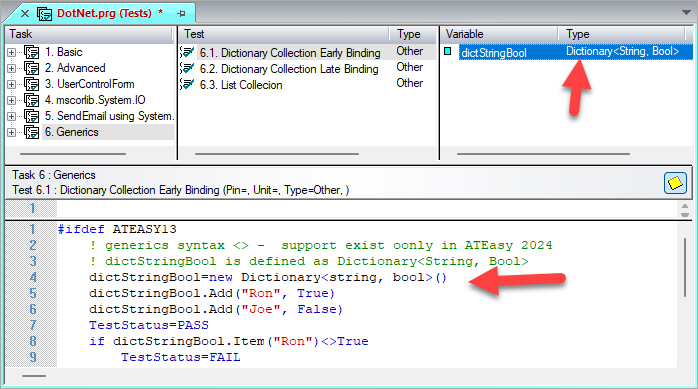Expand the 5. SendEmail task node
The image size is (698, 389).
(x=12, y=117)
